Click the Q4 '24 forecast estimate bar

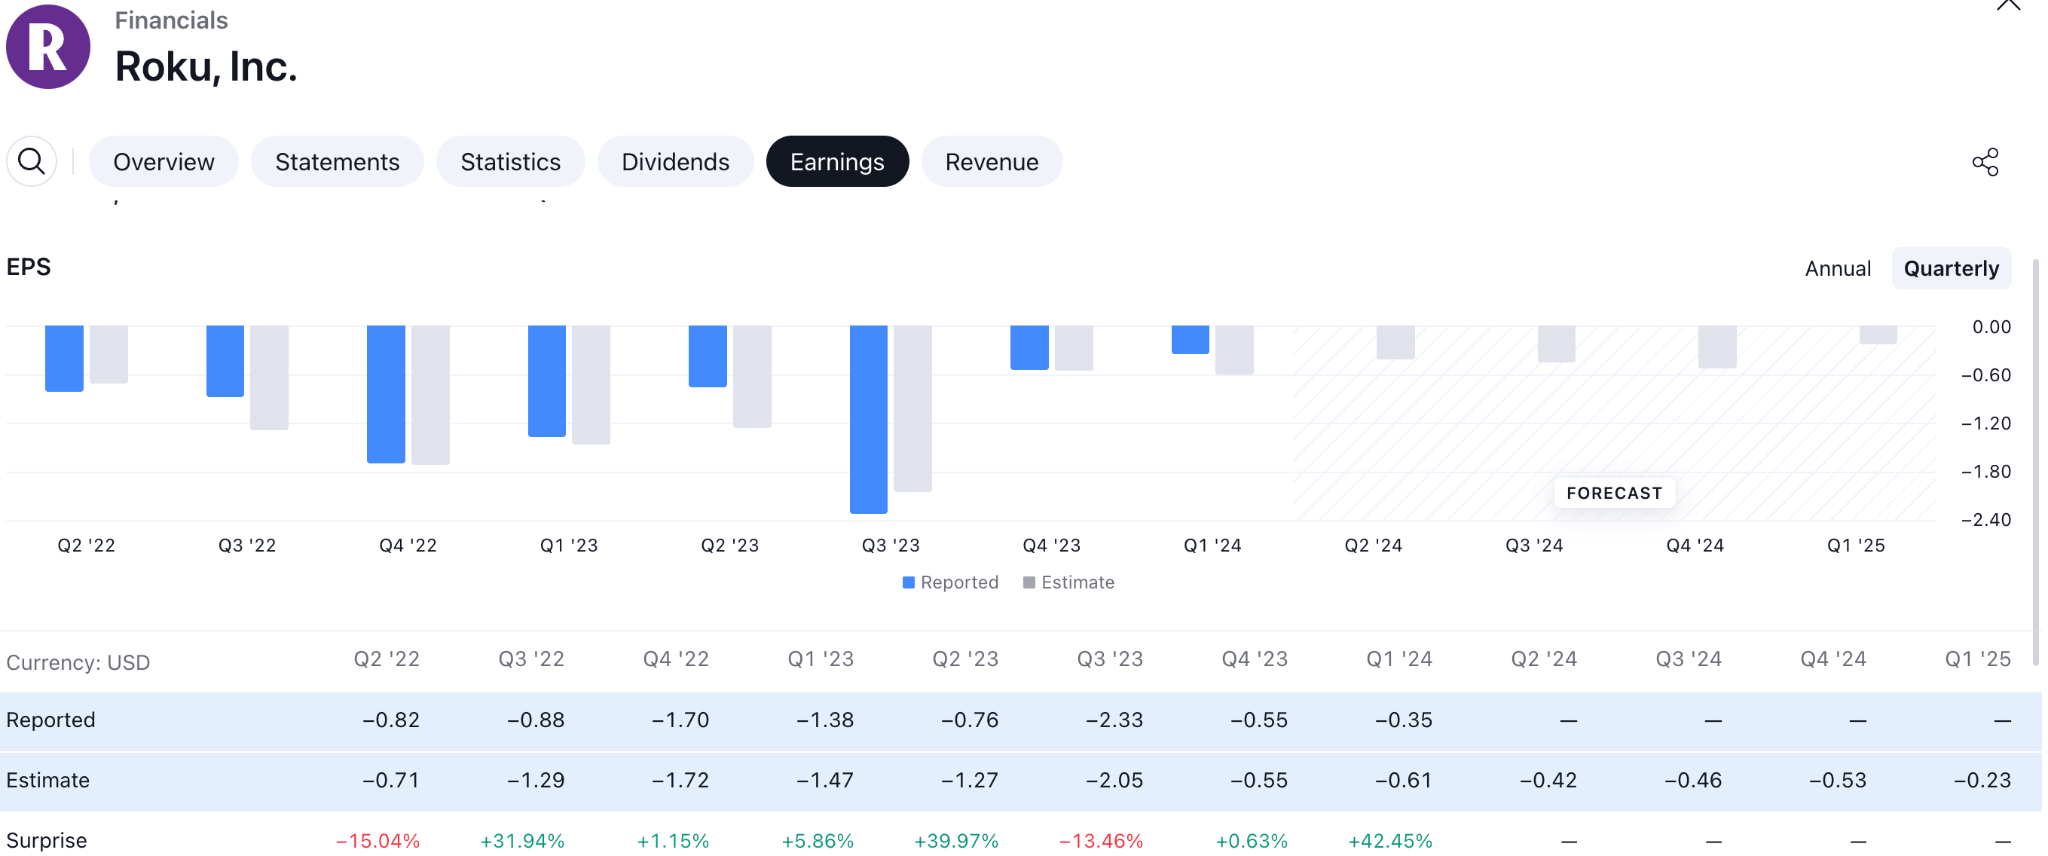point(1717,347)
